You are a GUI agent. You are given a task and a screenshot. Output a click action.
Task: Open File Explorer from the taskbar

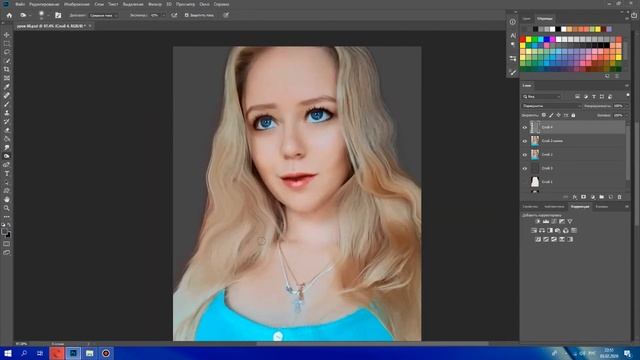coord(89,353)
